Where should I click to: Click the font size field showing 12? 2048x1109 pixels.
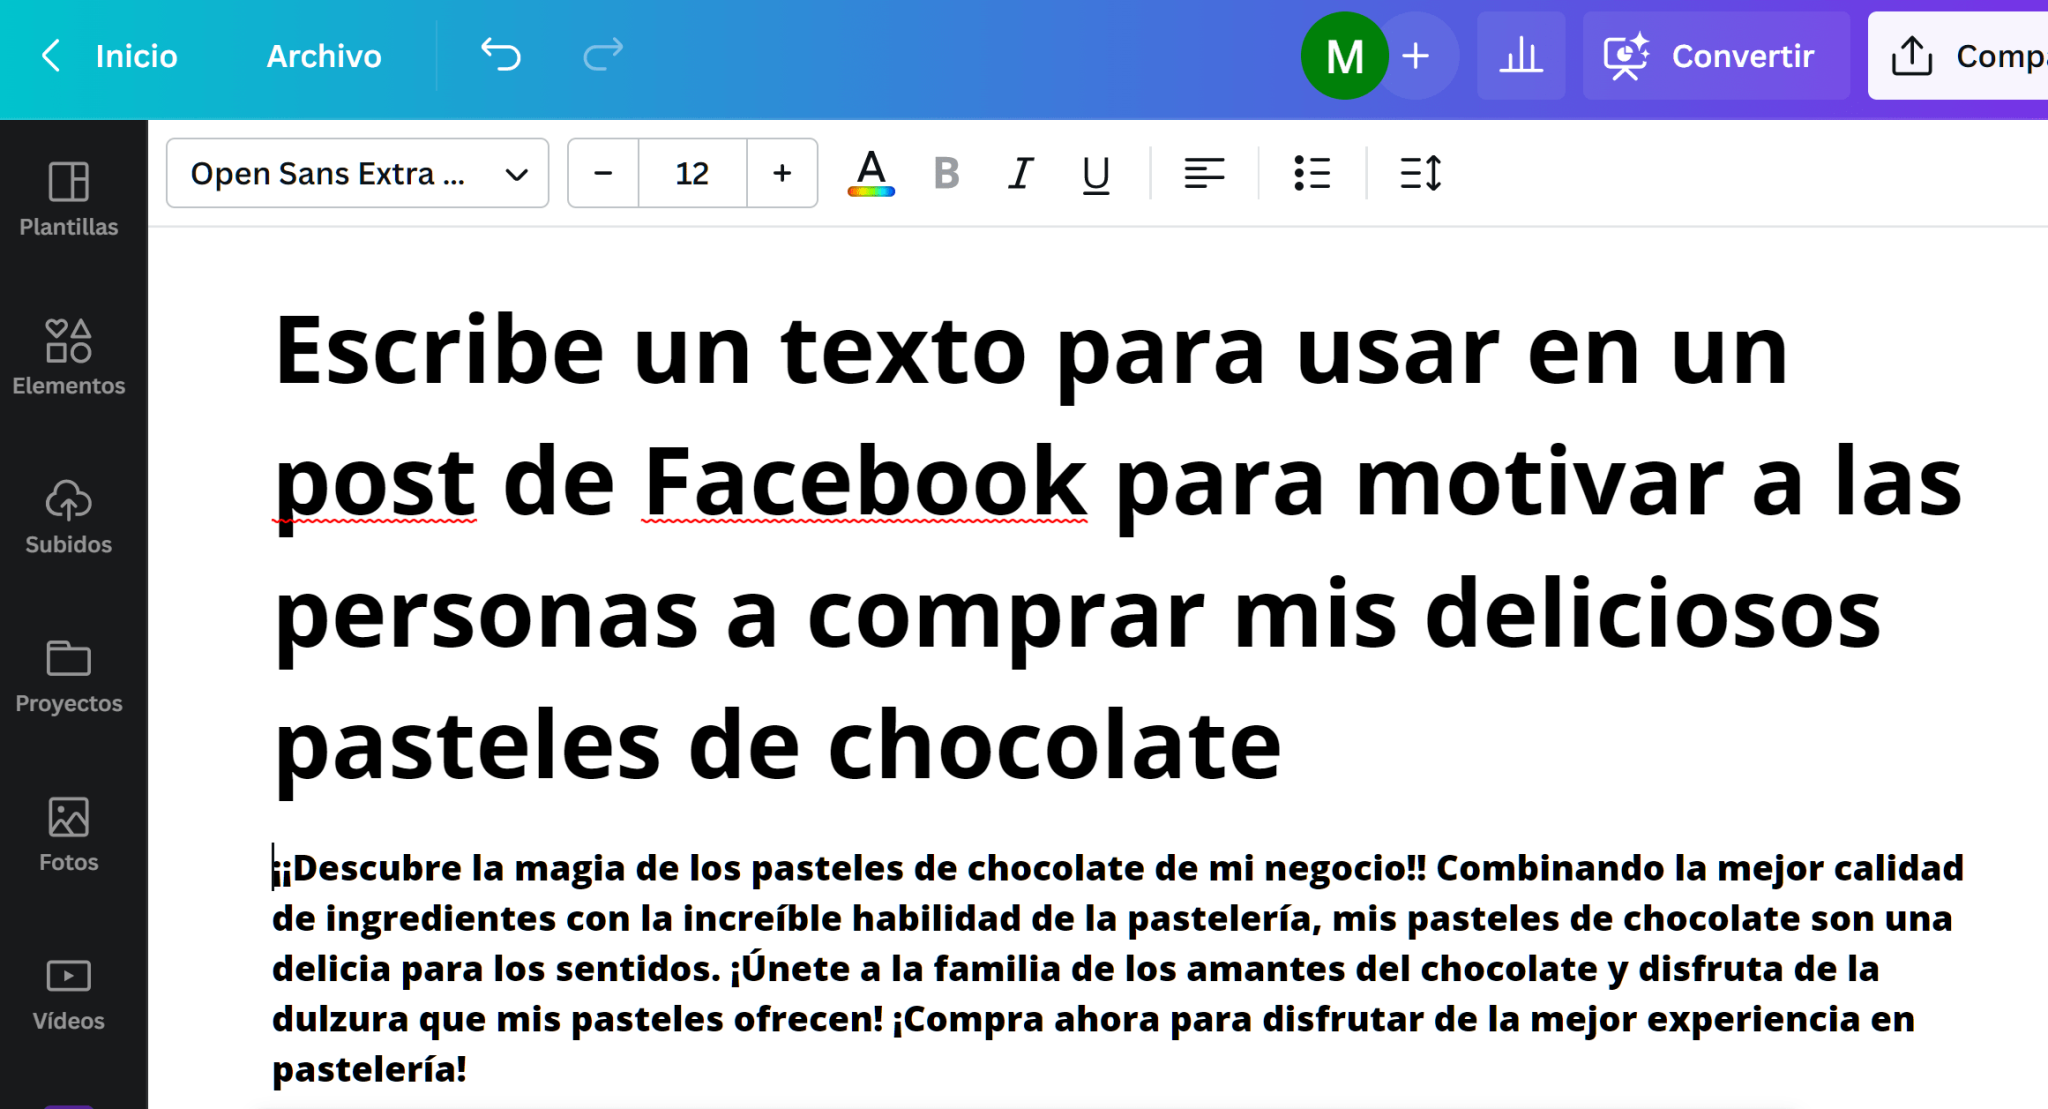click(692, 173)
